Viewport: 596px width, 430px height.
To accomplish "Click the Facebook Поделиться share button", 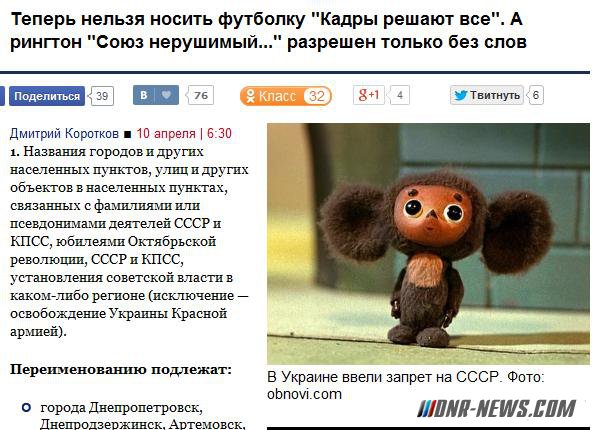I will tap(47, 96).
